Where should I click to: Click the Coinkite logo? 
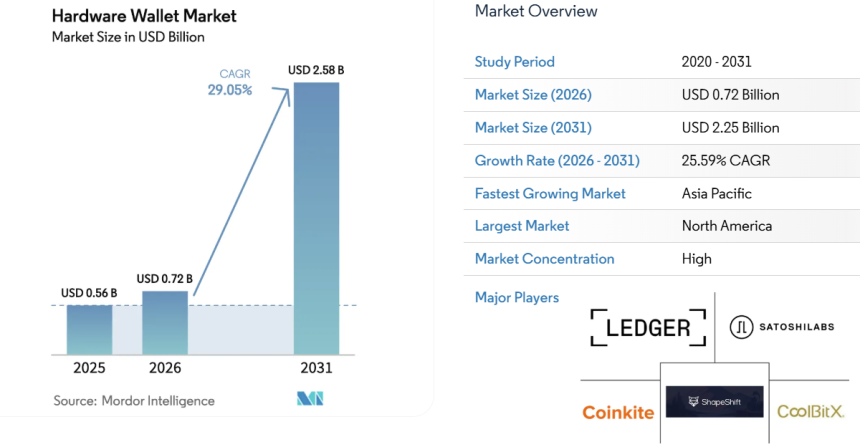pos(618,412)
